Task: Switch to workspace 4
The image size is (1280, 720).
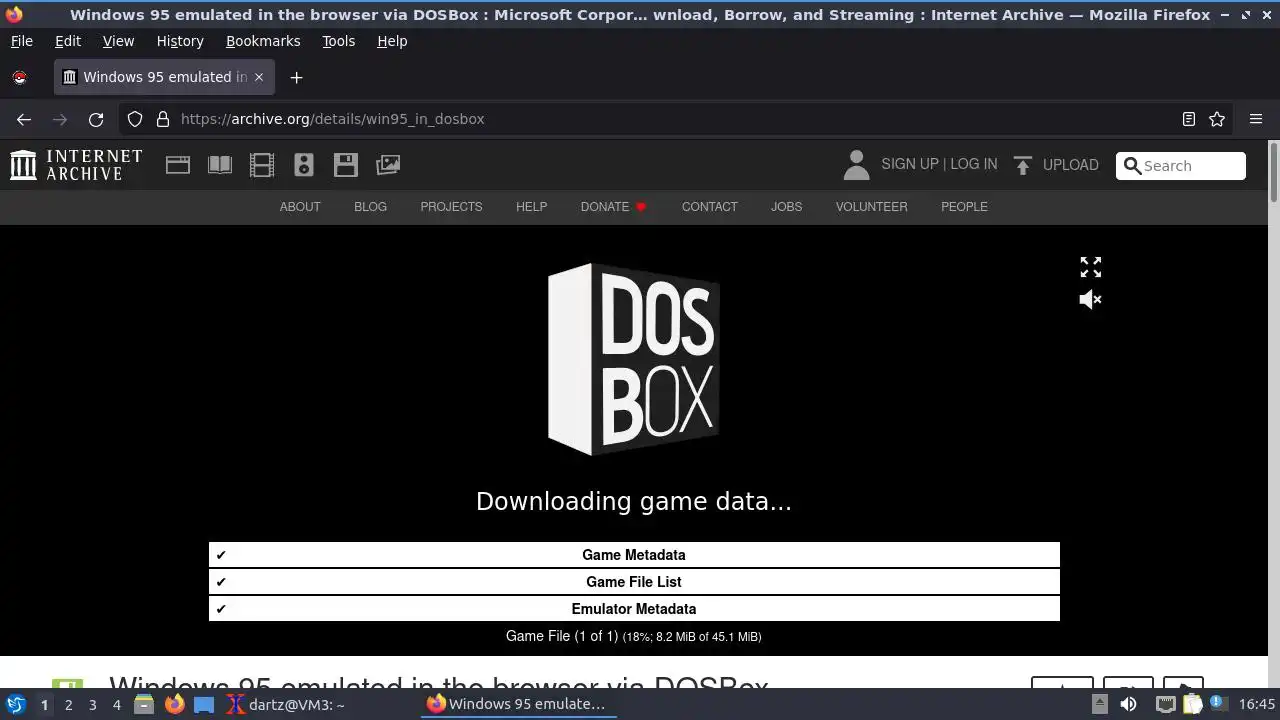Action: pos(116,705)
